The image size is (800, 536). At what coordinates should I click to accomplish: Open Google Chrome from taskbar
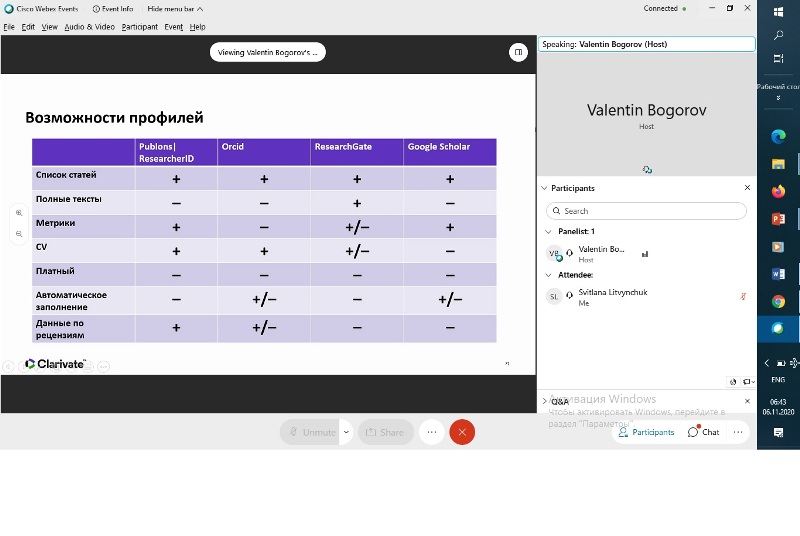[778, 302]
